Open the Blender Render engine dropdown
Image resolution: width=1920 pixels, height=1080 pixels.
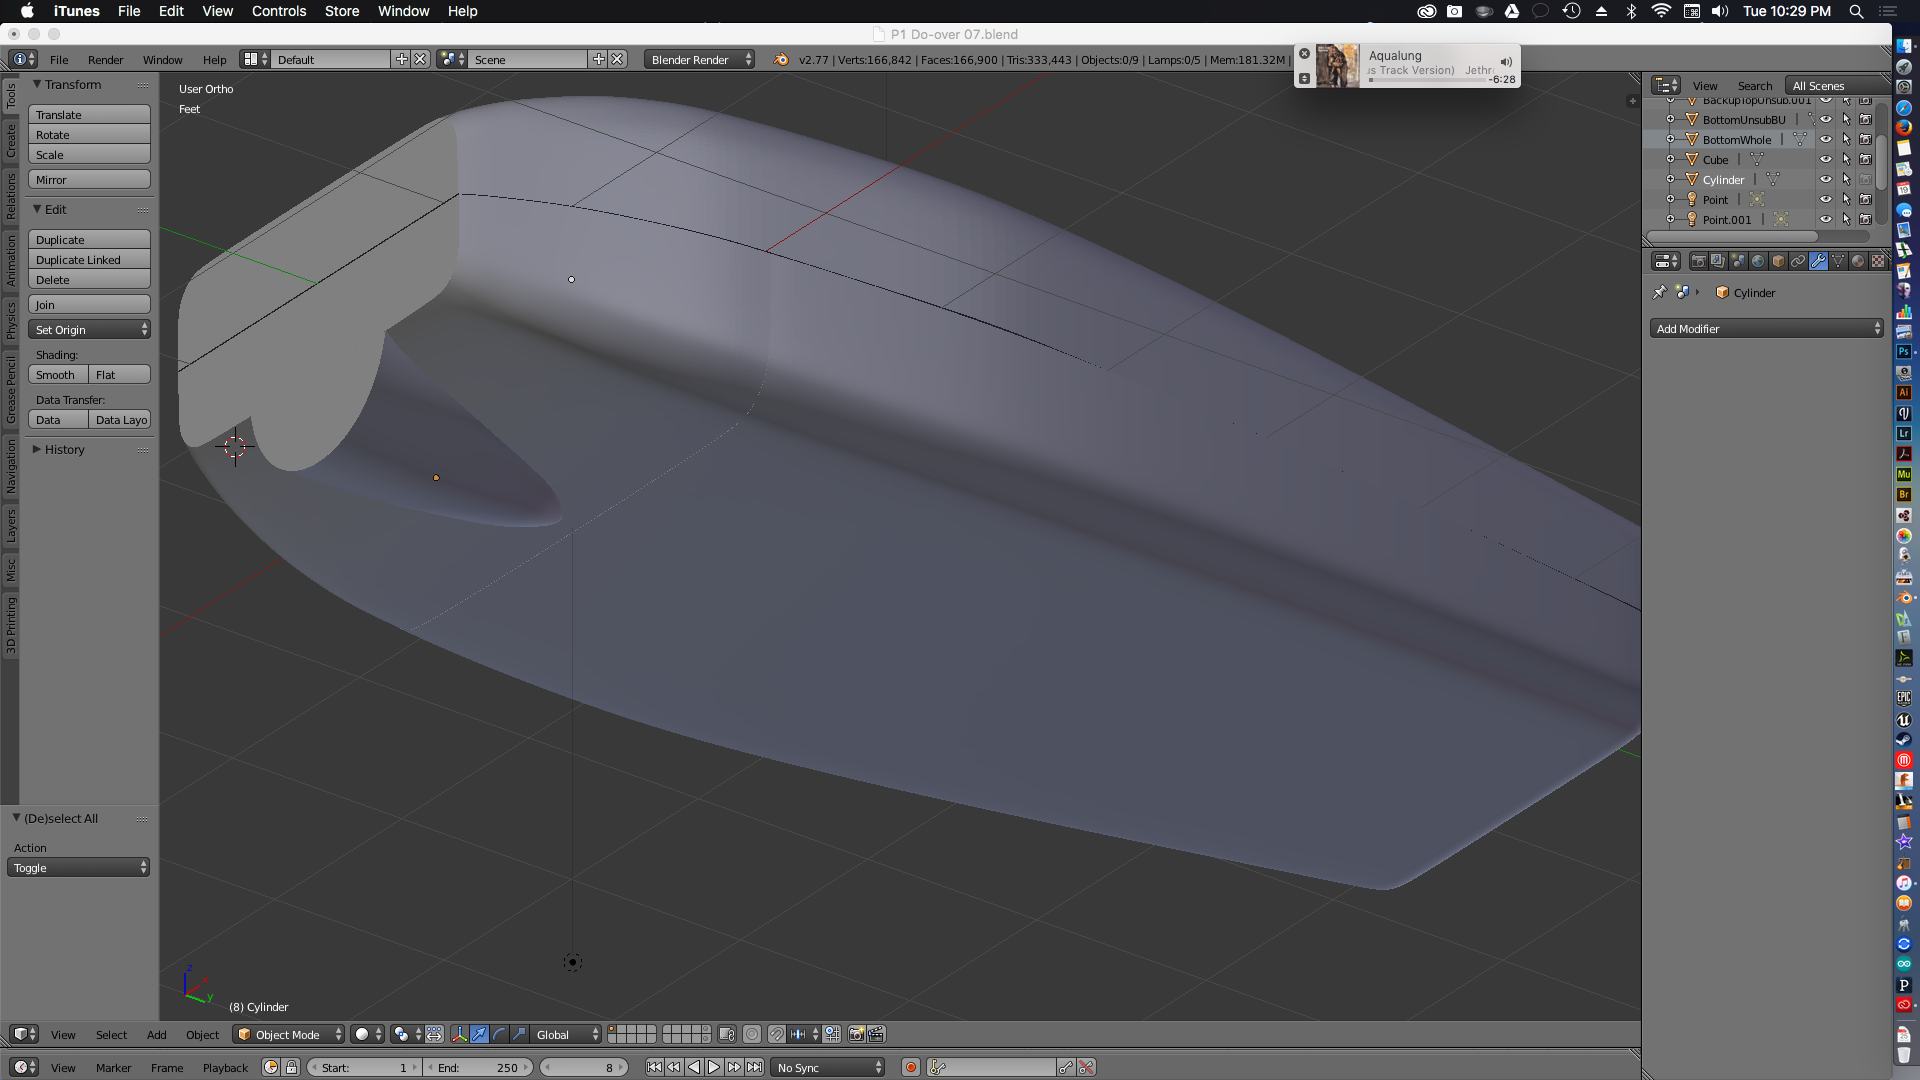(x=699, y=59)
